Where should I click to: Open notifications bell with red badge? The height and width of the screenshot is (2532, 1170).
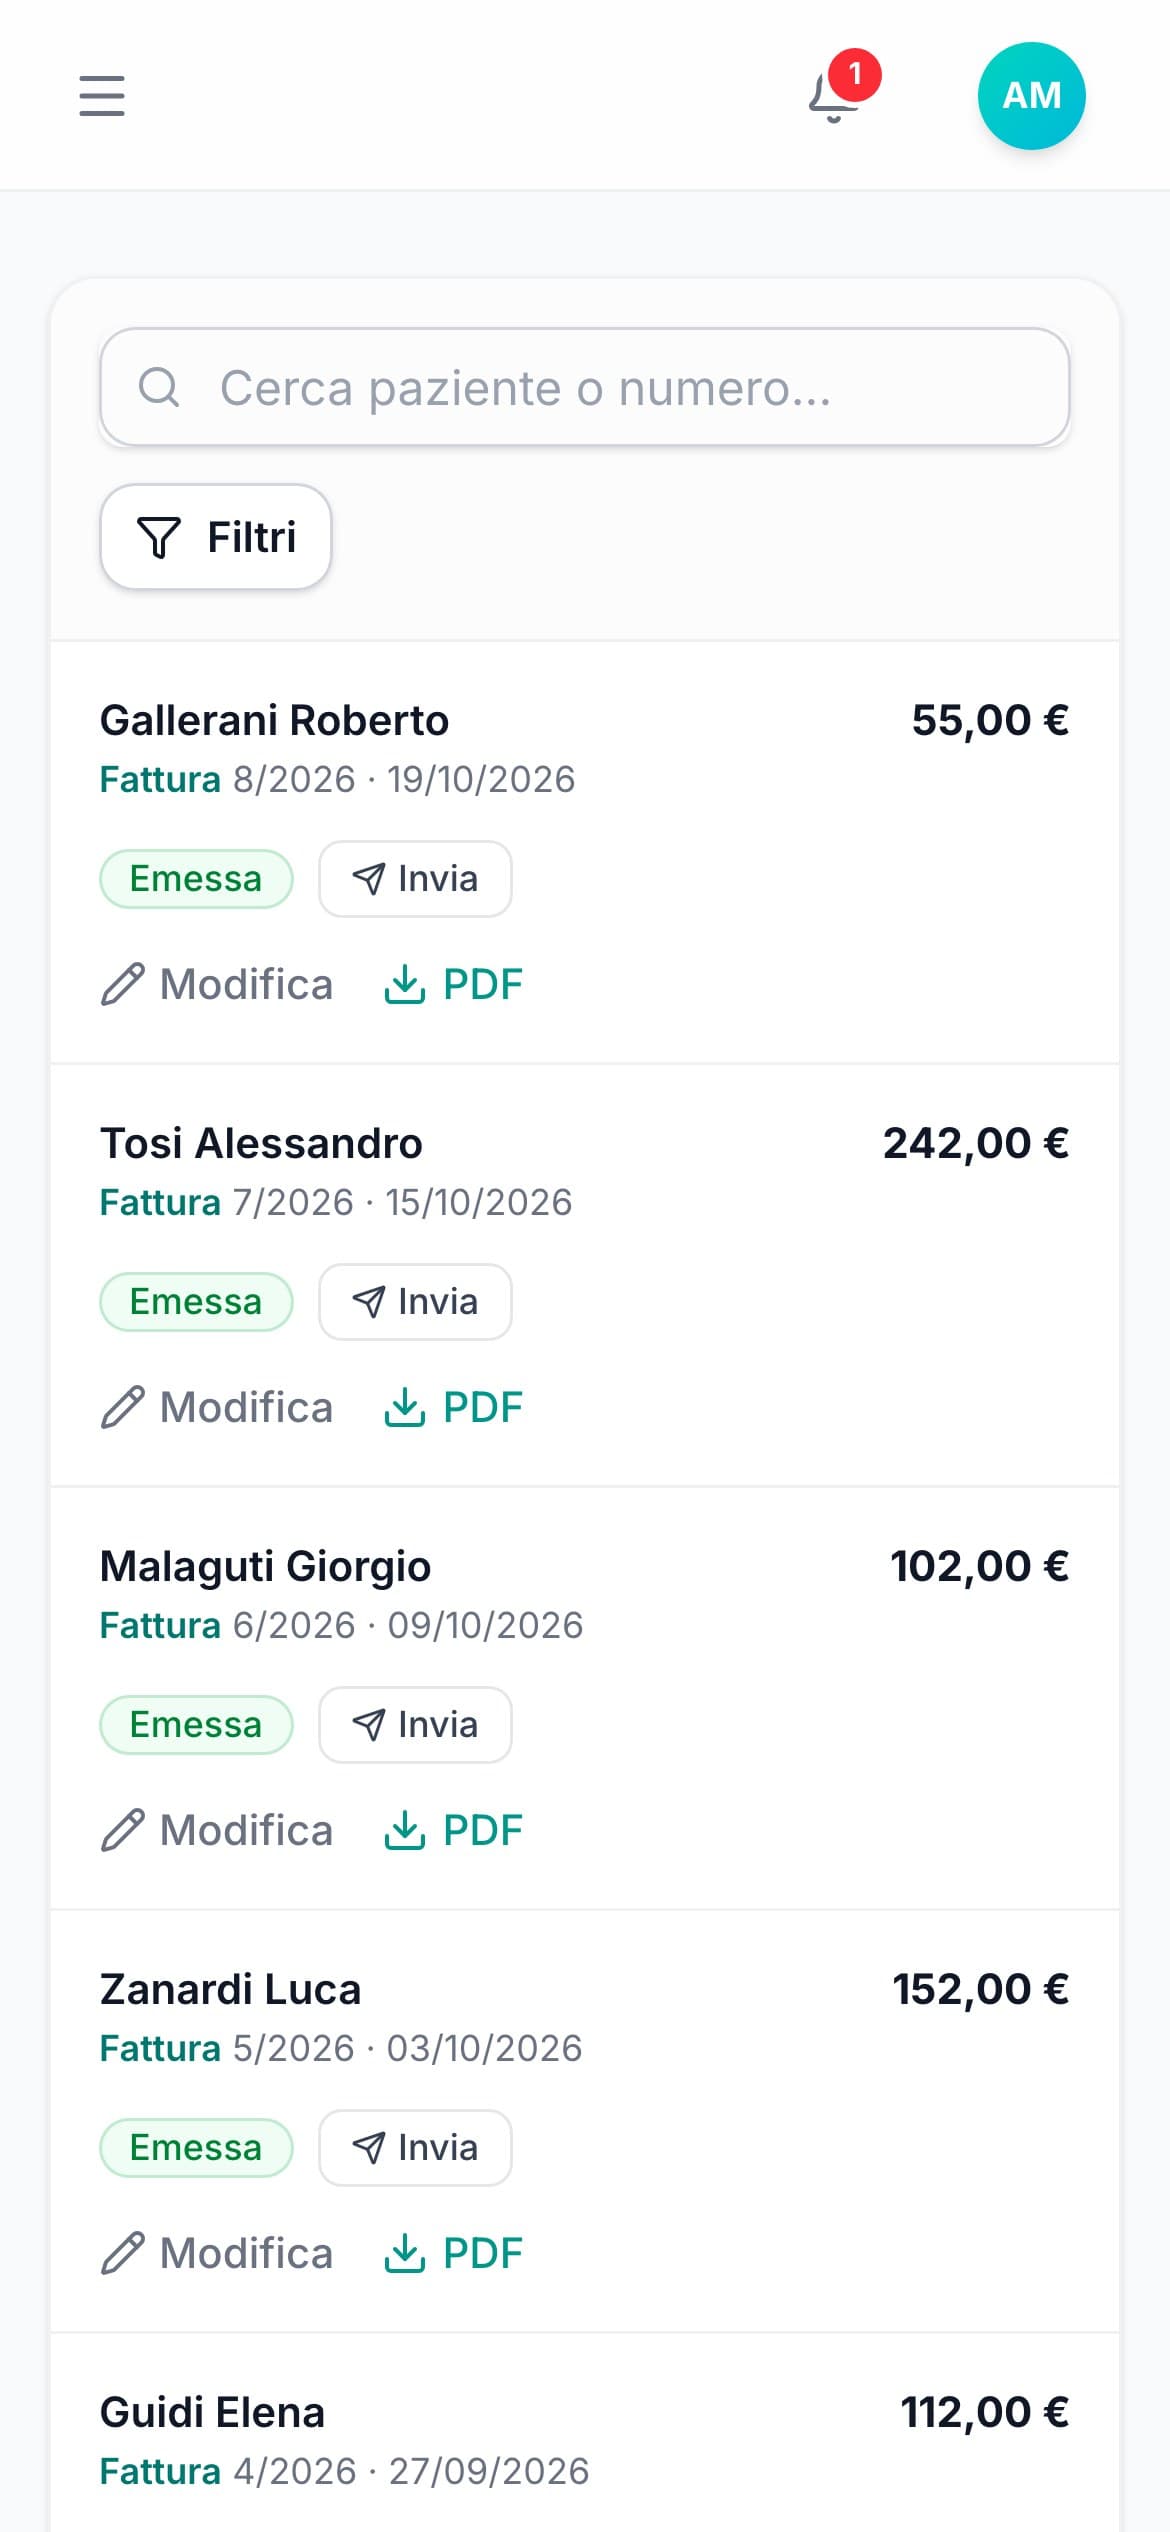pos(838,90)
